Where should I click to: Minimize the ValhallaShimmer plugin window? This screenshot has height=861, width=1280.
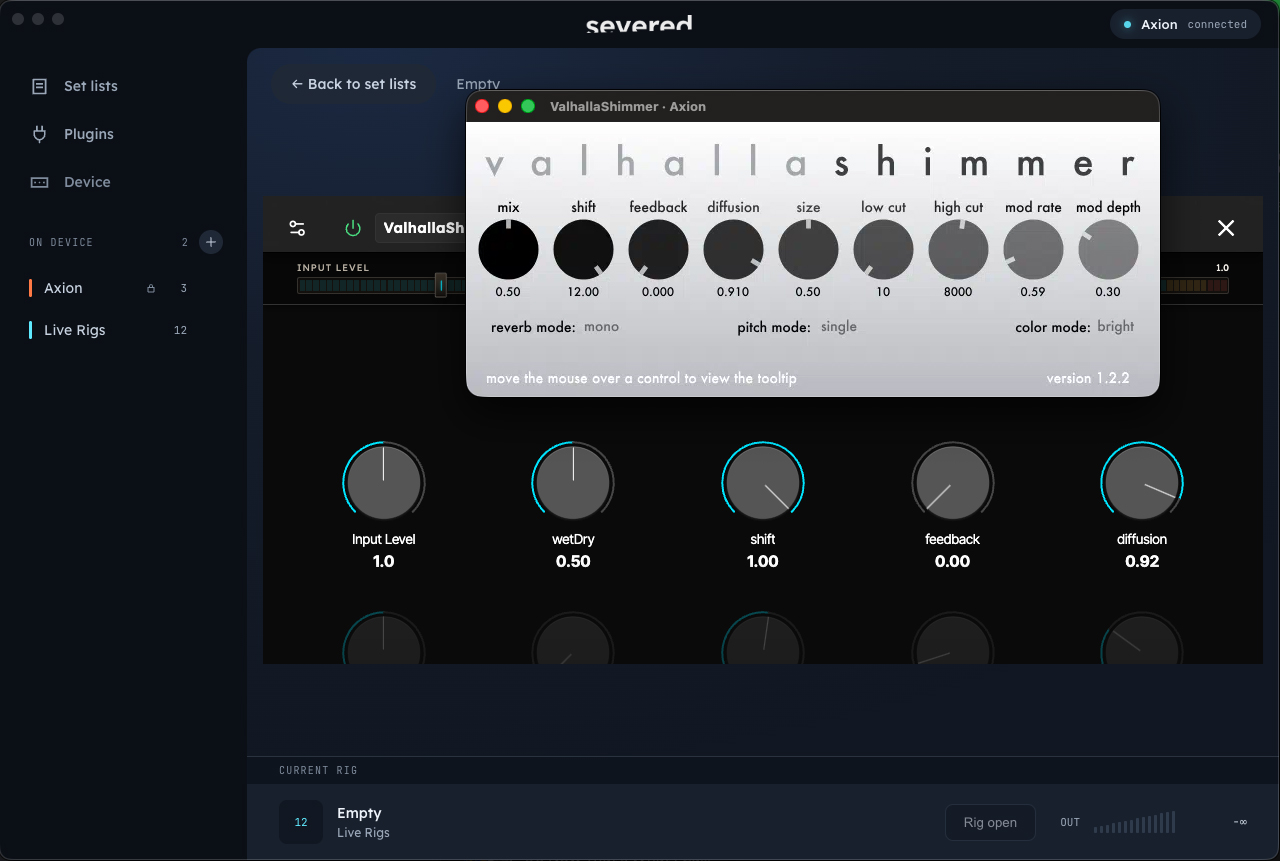505,106
